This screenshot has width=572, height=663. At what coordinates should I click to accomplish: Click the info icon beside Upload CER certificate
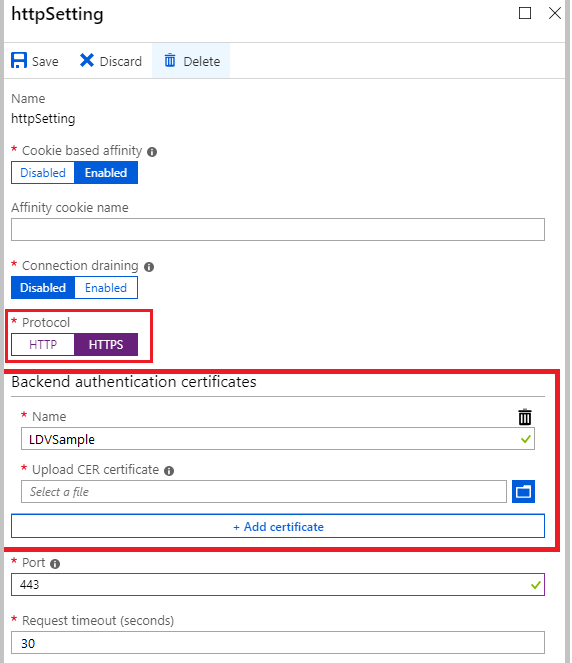pyautogui.click(x=169, y=471)
